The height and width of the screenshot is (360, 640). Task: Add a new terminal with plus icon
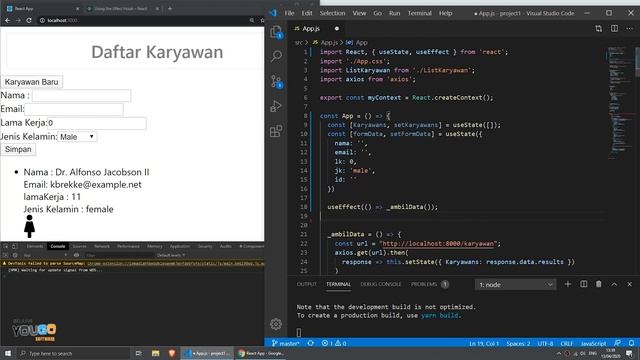pos(568,284)
